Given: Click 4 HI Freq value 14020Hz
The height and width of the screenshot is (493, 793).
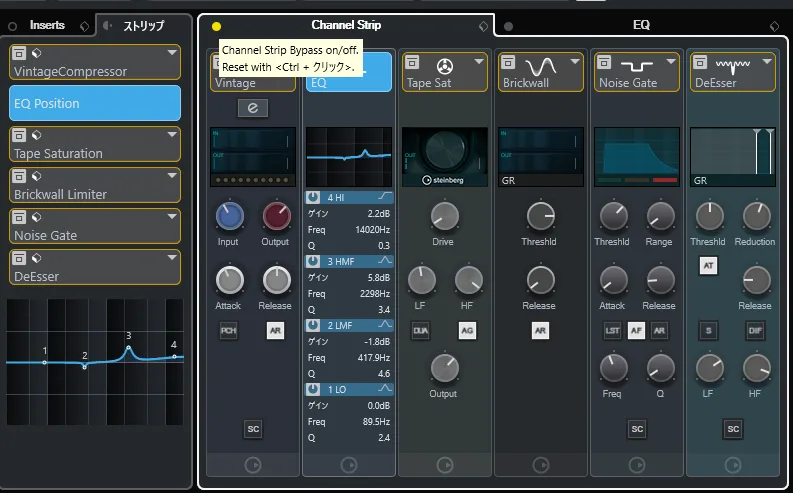Looking at the screenshot, I should (x=372, y=230).
